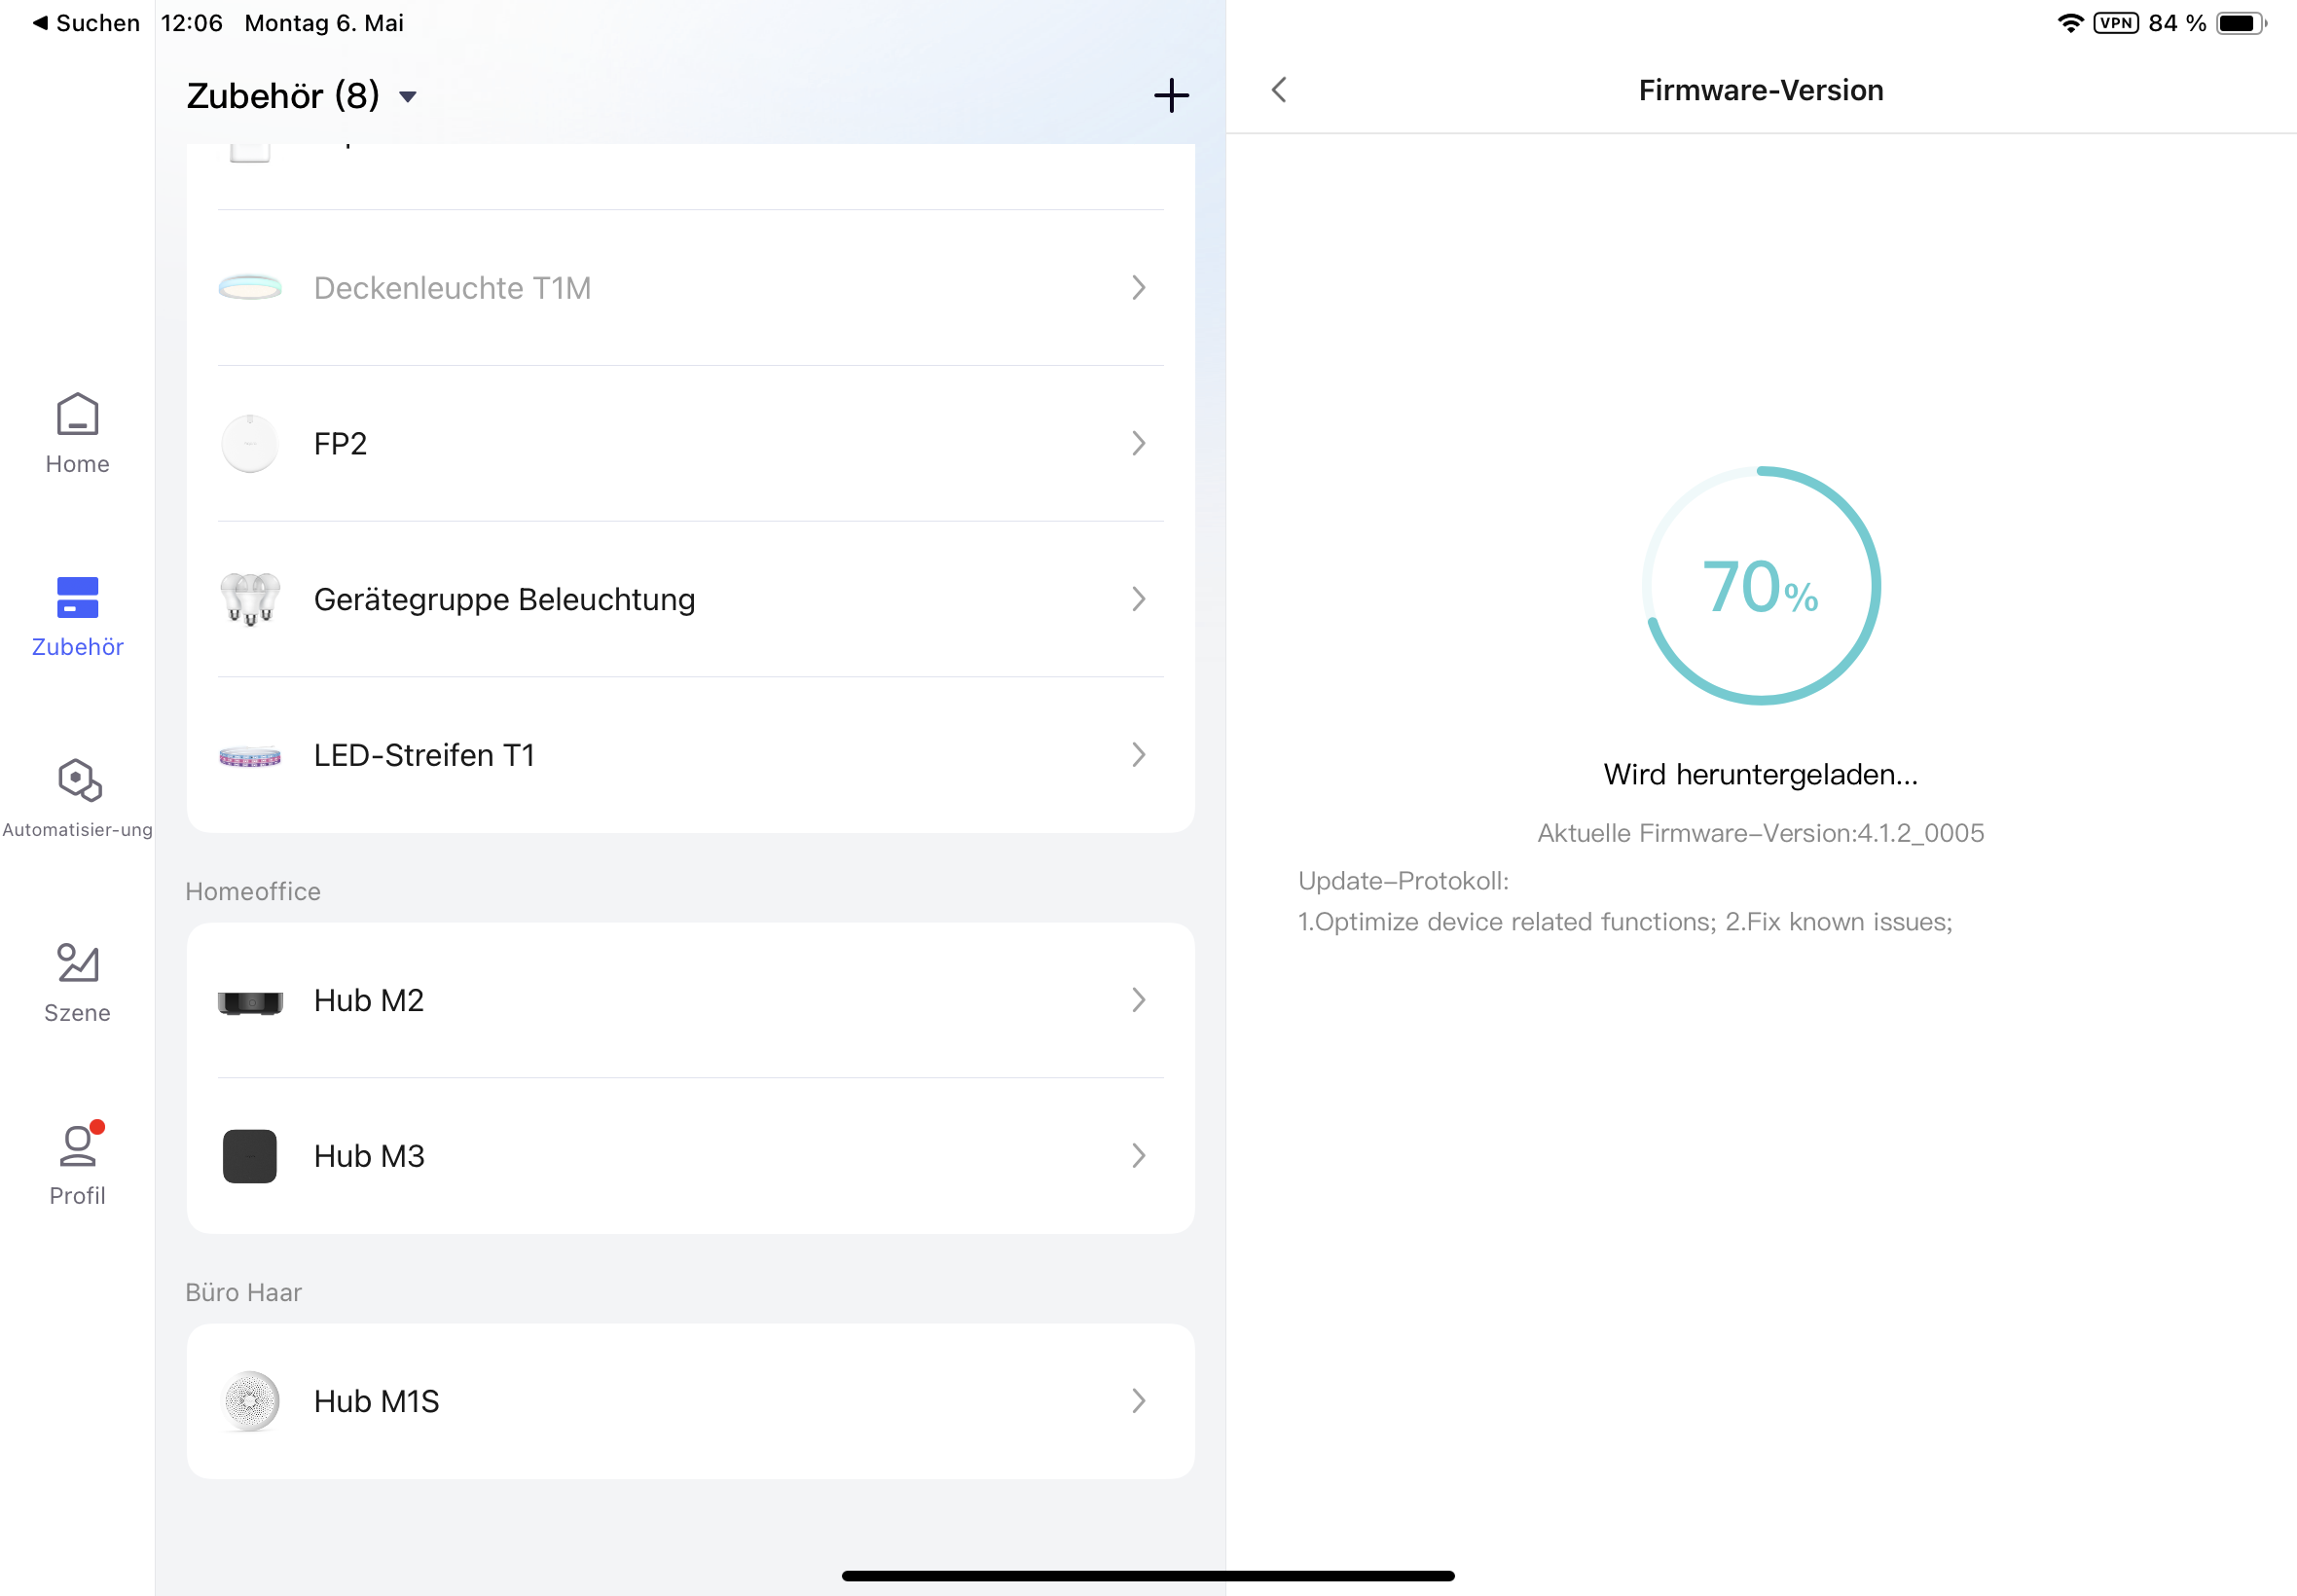The width and height of the screenshot is (2297, 1596).
Task: Switch to the Automatisierung tab
Action: (x=77, y=797)
